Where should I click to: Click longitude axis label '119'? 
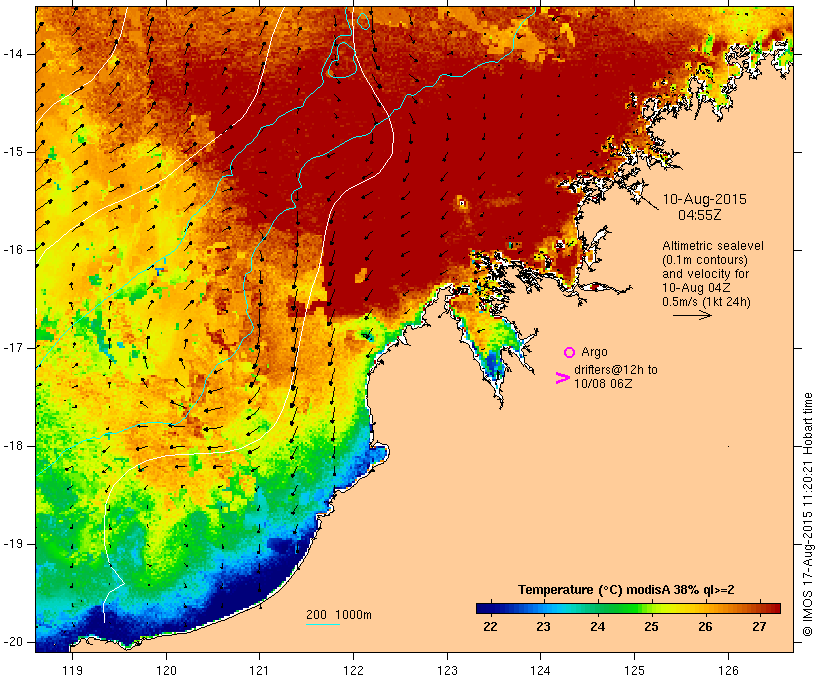click(72, 670)
